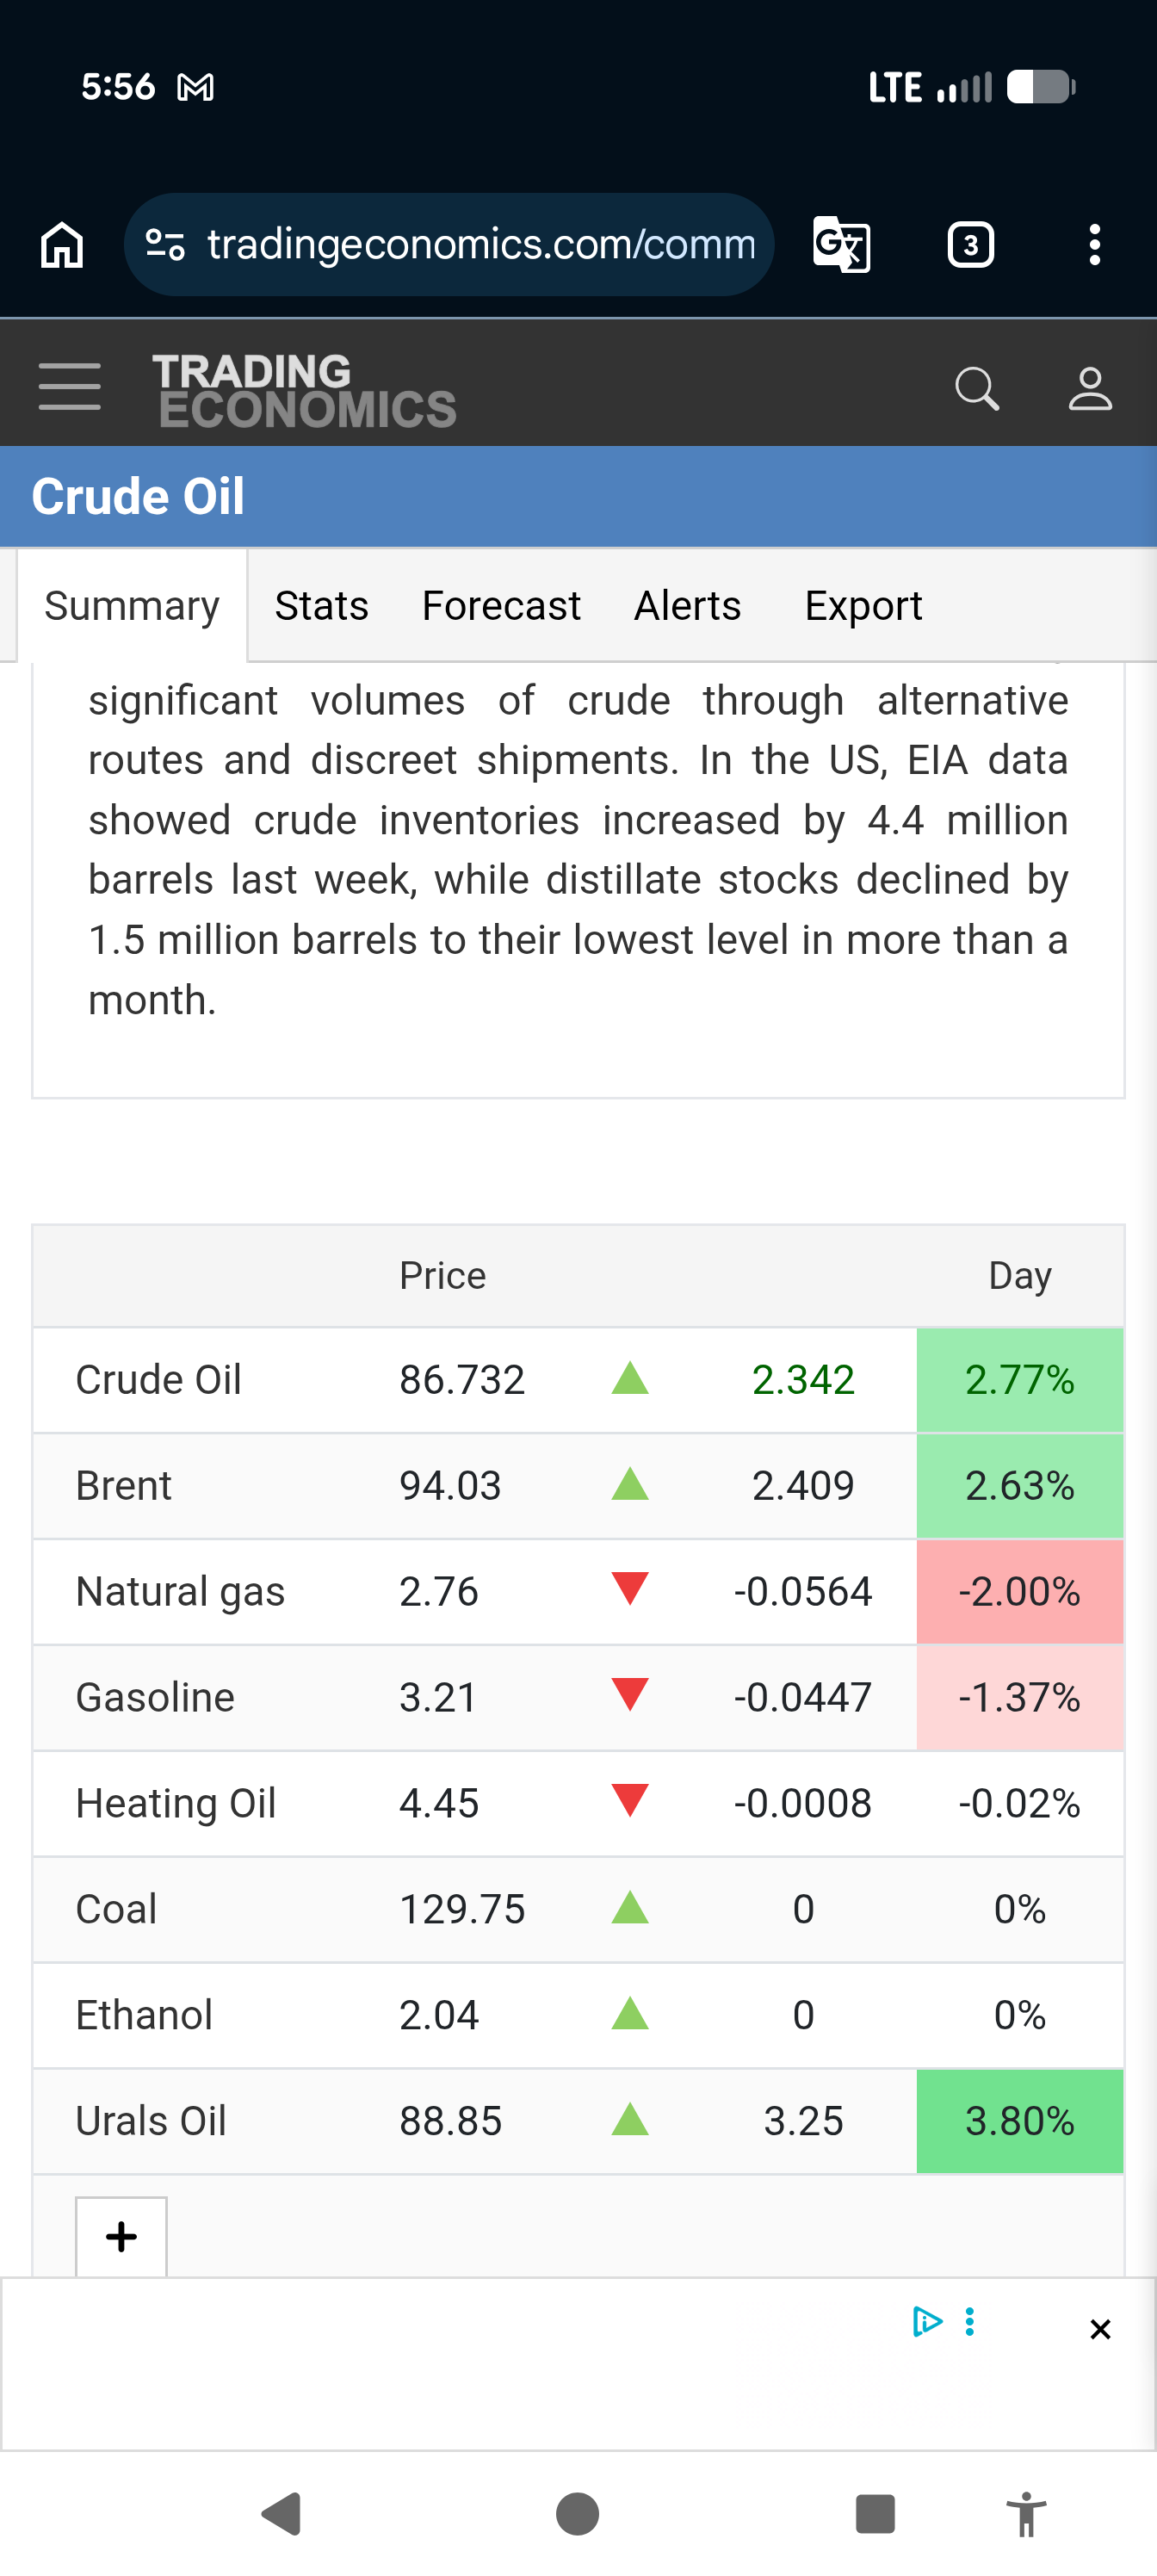Open the hamburger navigation menu

coord(69,387)
